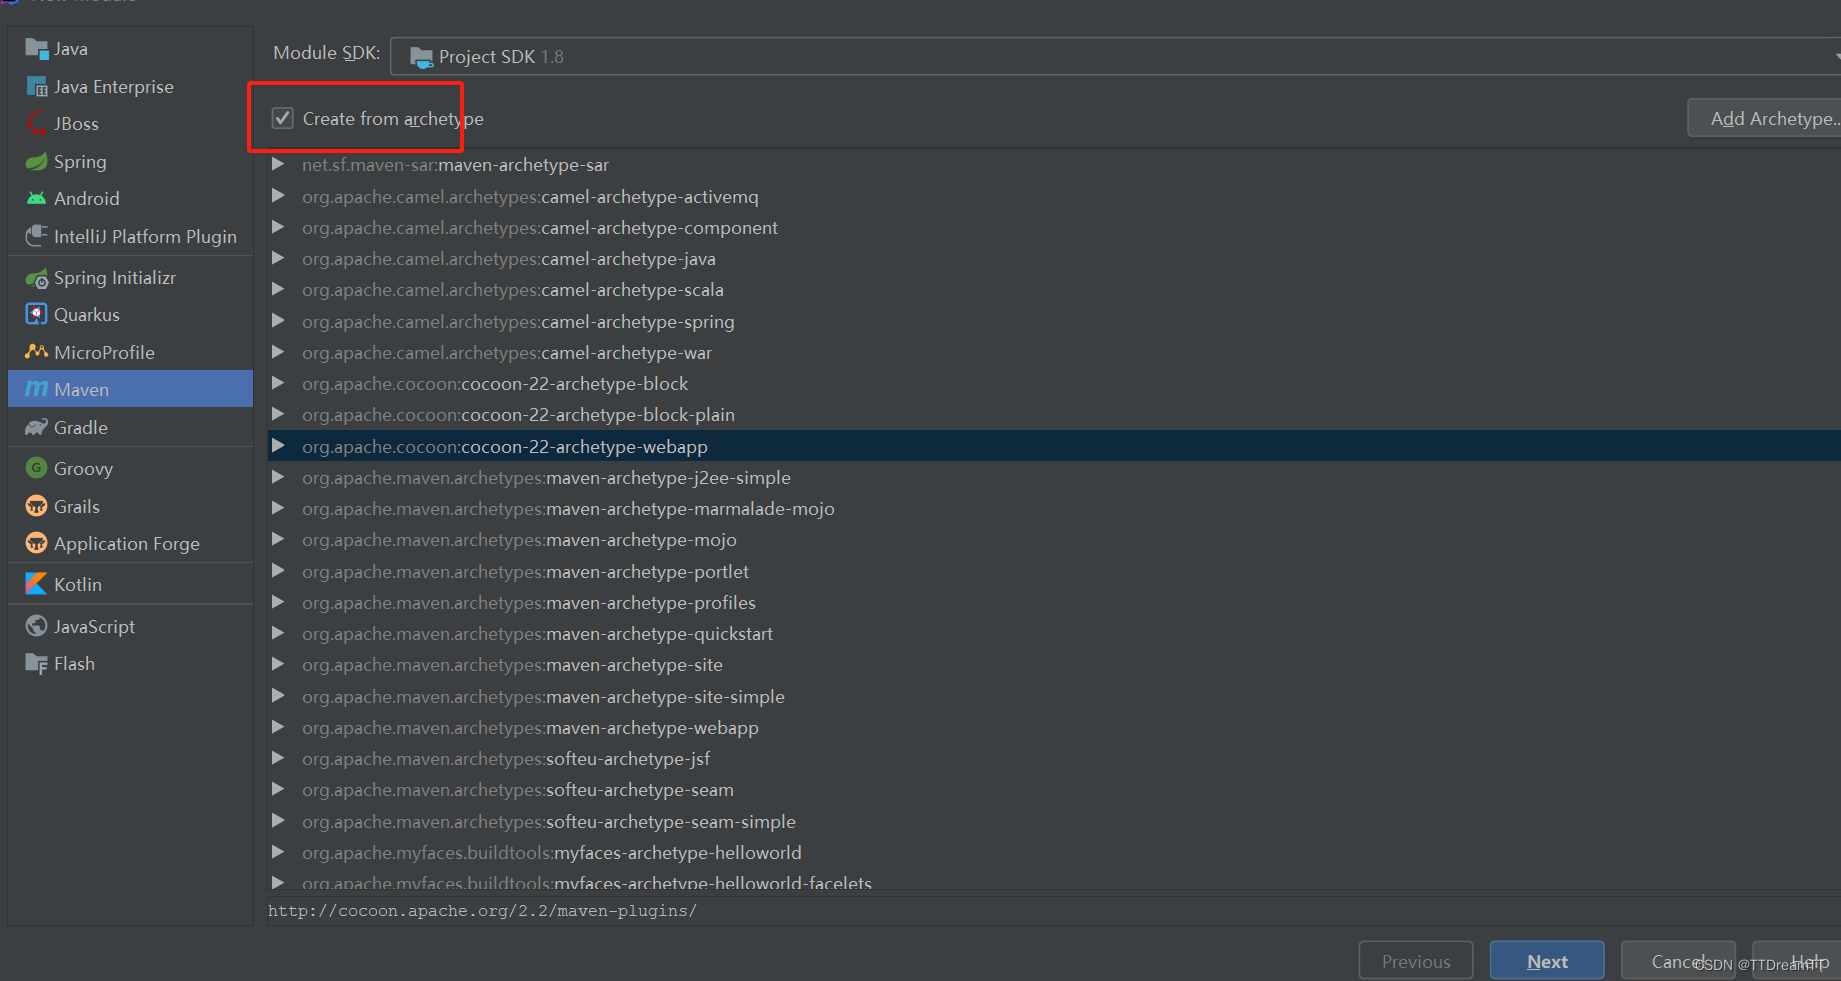This screenshot has width=1841, height=981.
Task: Expand the maven-archetype-quickstart node
Action: point(279,633)
